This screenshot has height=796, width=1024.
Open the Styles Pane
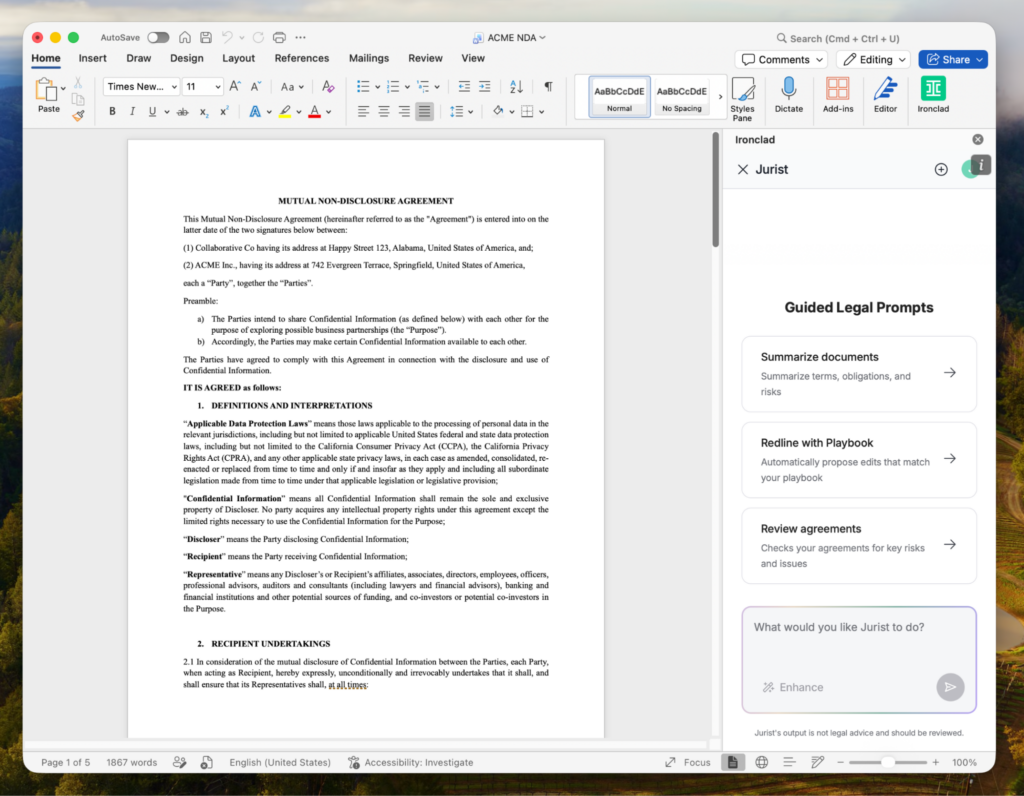(743, 98)
